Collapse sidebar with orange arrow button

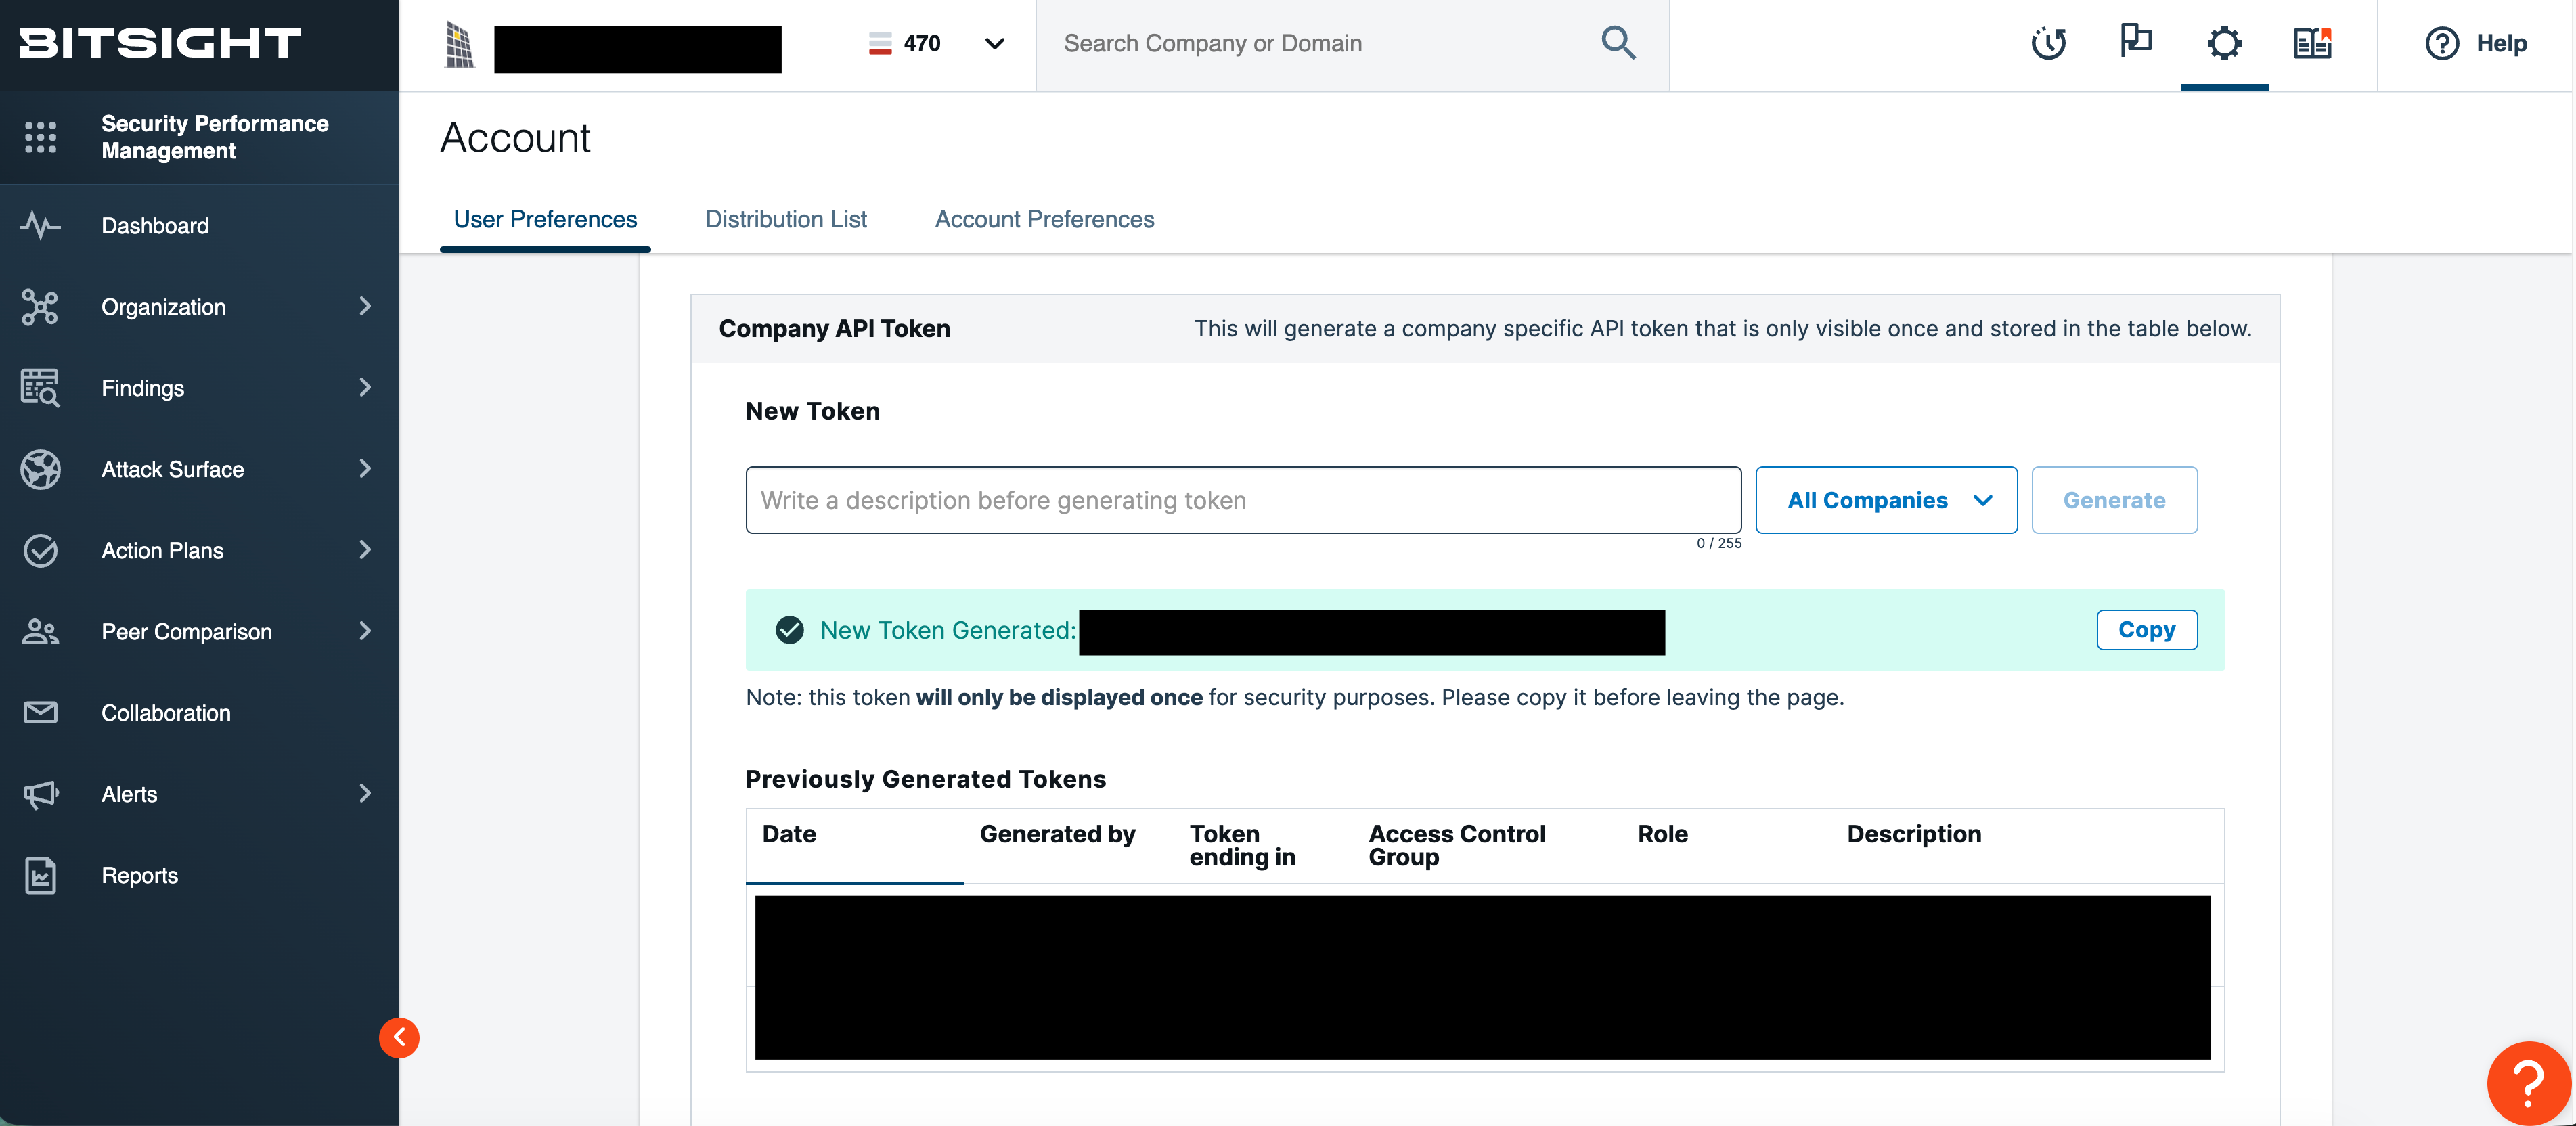click(x=399, y=1037)
